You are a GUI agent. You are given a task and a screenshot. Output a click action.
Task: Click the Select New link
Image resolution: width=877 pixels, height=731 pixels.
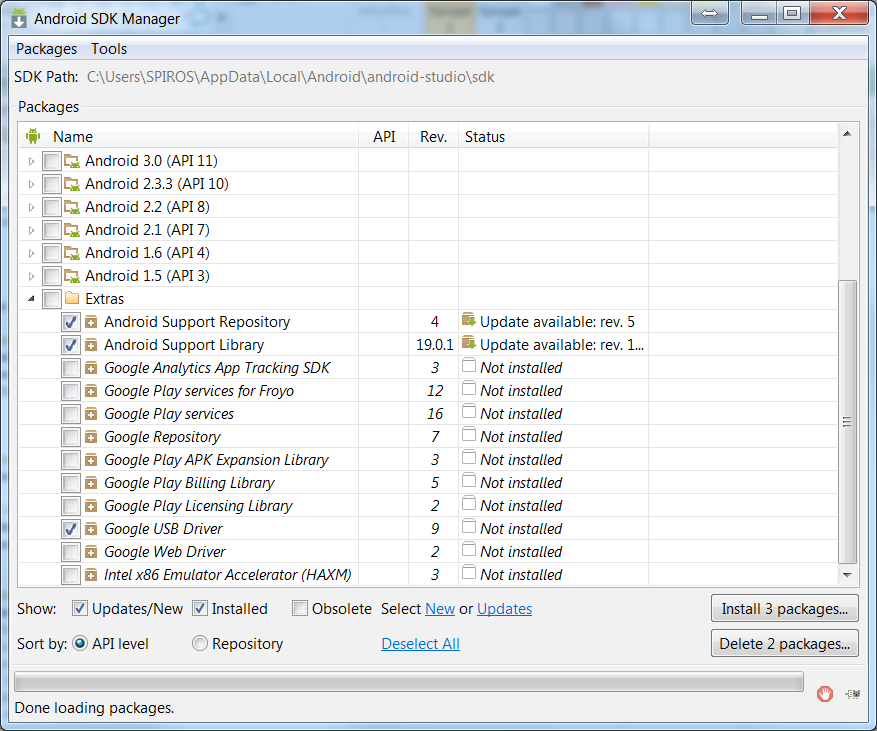(440, 609)
